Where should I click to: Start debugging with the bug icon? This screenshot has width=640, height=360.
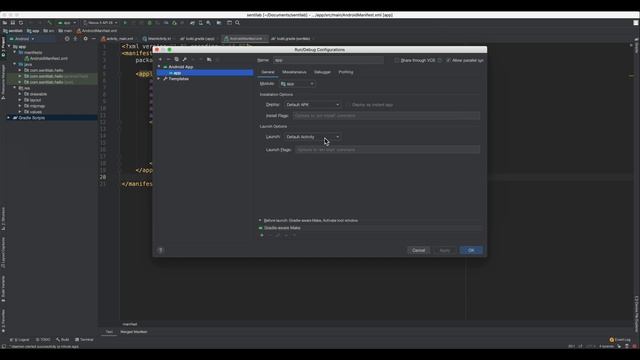(x=149, y=23)
